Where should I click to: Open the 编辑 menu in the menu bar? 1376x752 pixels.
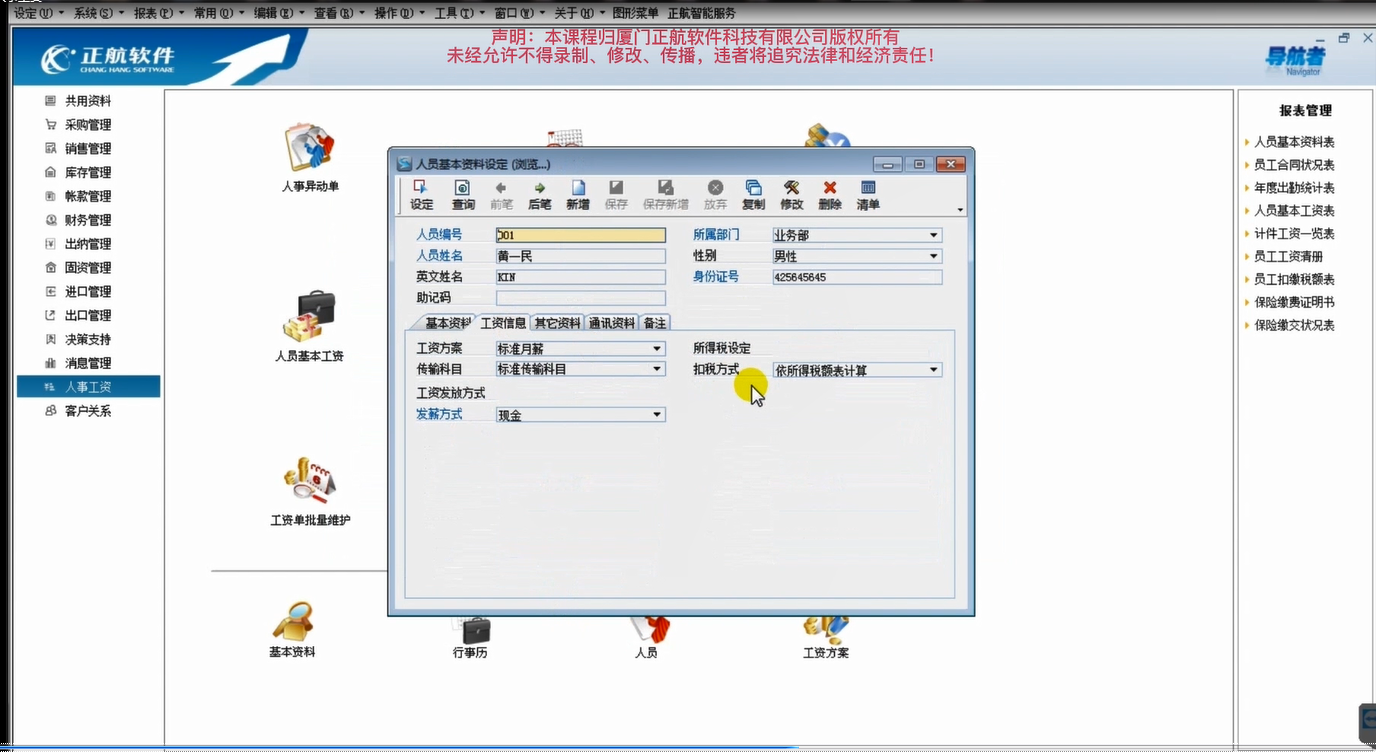[x=279, y=13]
